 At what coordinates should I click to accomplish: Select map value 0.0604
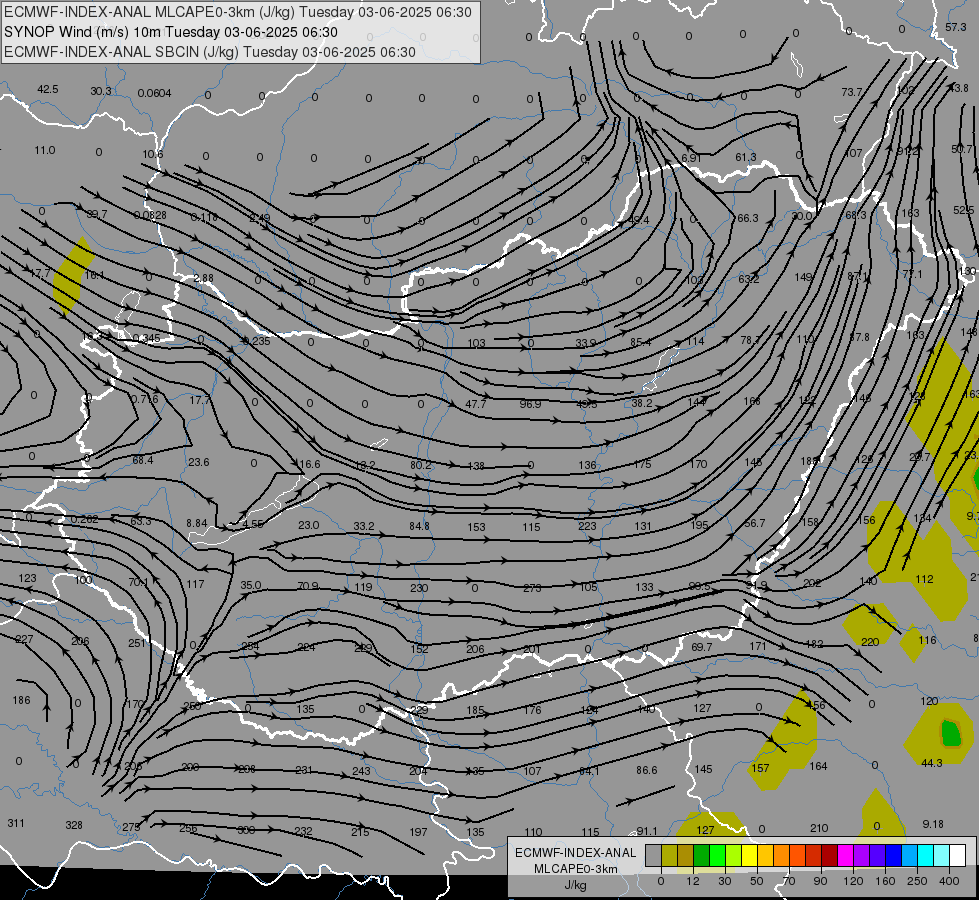click(x=154, y=93)
